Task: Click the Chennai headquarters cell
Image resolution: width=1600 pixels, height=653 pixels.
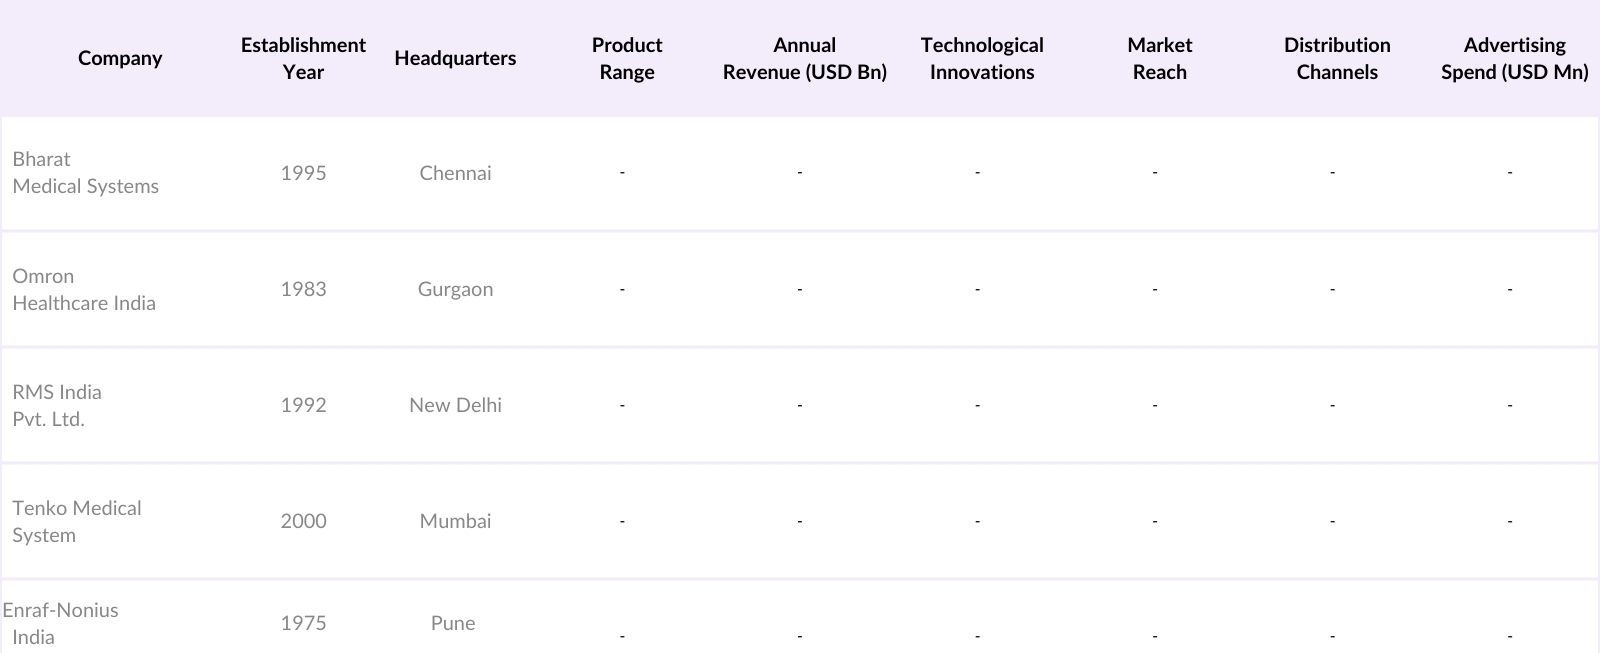Action: [455, 173]
